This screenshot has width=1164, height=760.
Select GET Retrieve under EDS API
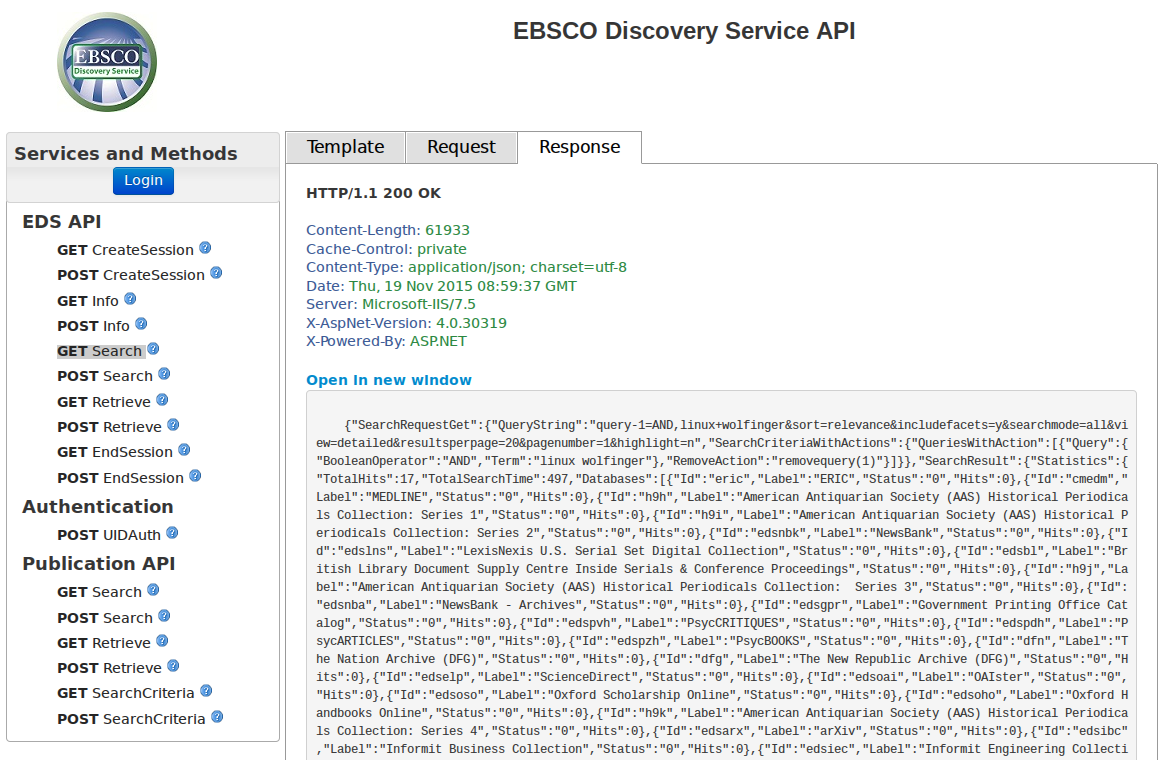(104, 402)
